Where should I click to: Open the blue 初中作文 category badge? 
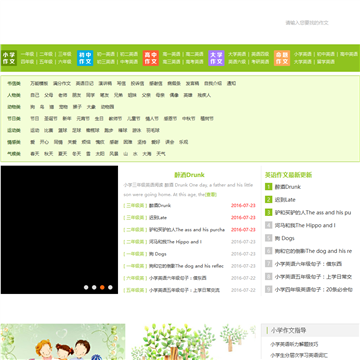85,58
